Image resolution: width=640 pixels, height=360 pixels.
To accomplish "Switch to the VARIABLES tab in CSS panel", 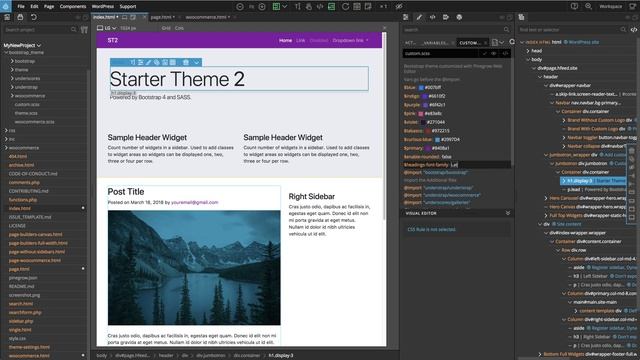I will 435,43.
